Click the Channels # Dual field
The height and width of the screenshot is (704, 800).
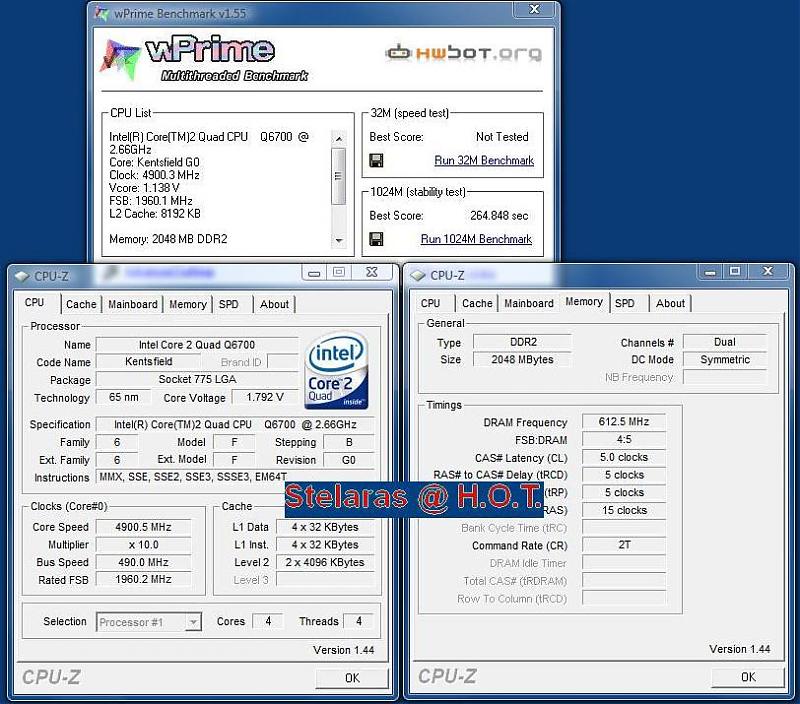(x=724, y=342)
